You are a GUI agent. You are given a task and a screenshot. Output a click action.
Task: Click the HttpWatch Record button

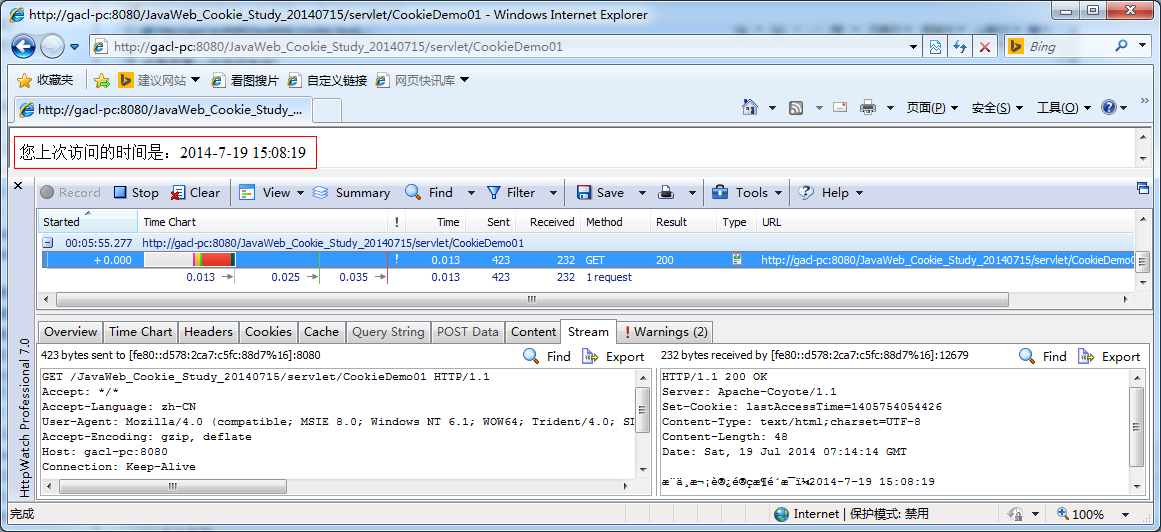pyautogui.click(x=70, y=193)
